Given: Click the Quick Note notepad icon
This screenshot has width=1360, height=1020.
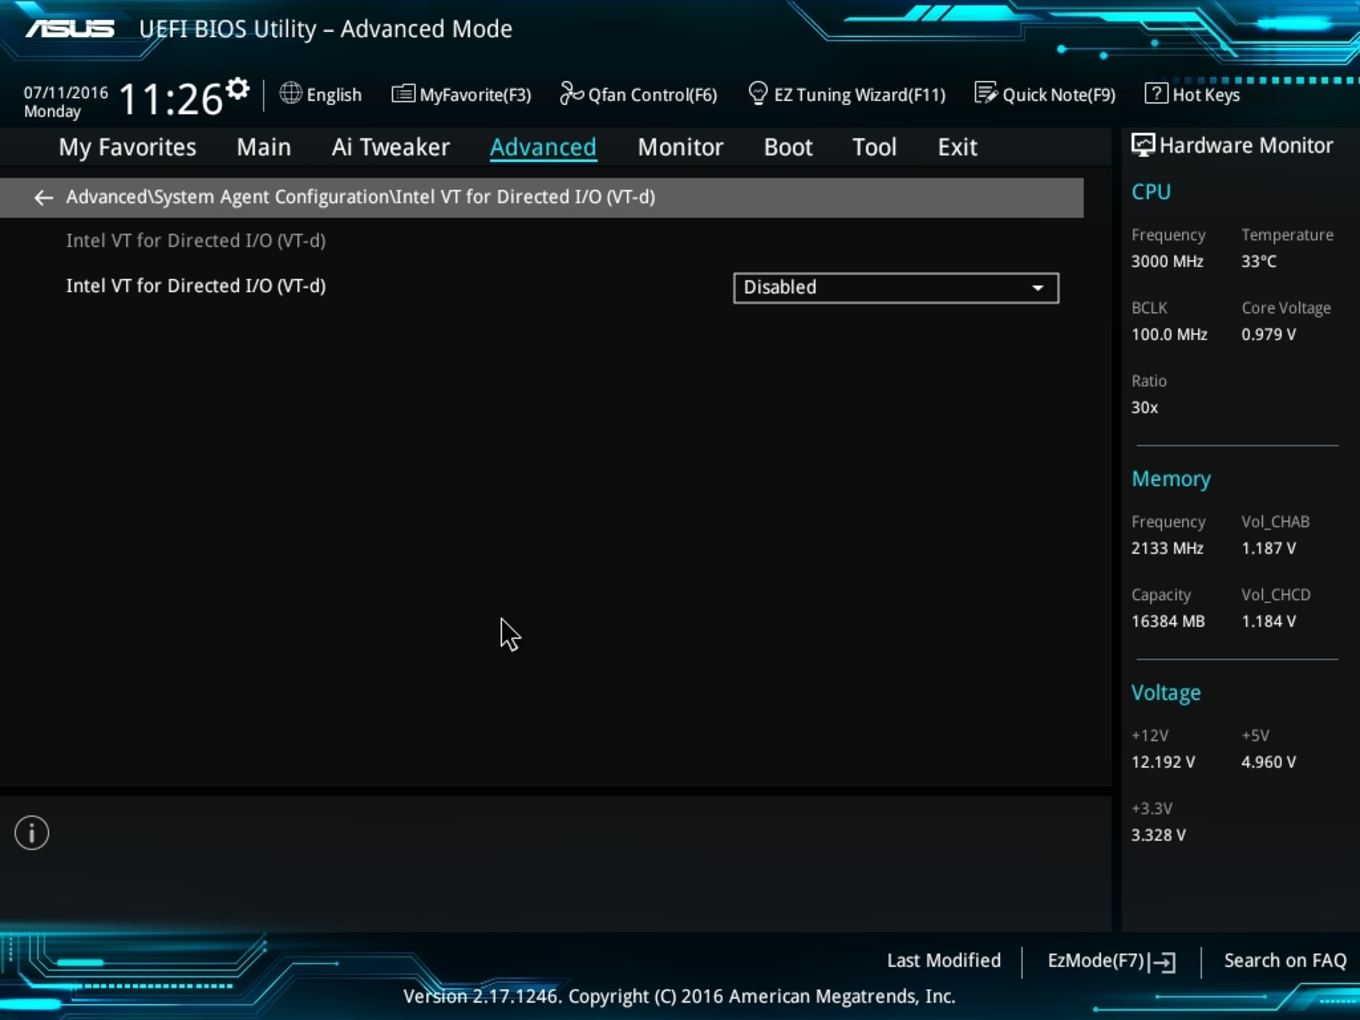Looking at the screenshot, I should pyautogui.click(x=985, y=93).
